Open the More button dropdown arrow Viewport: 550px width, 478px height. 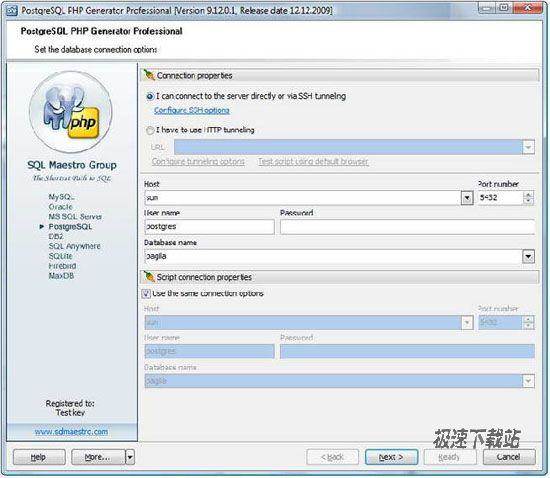(130, 457)
